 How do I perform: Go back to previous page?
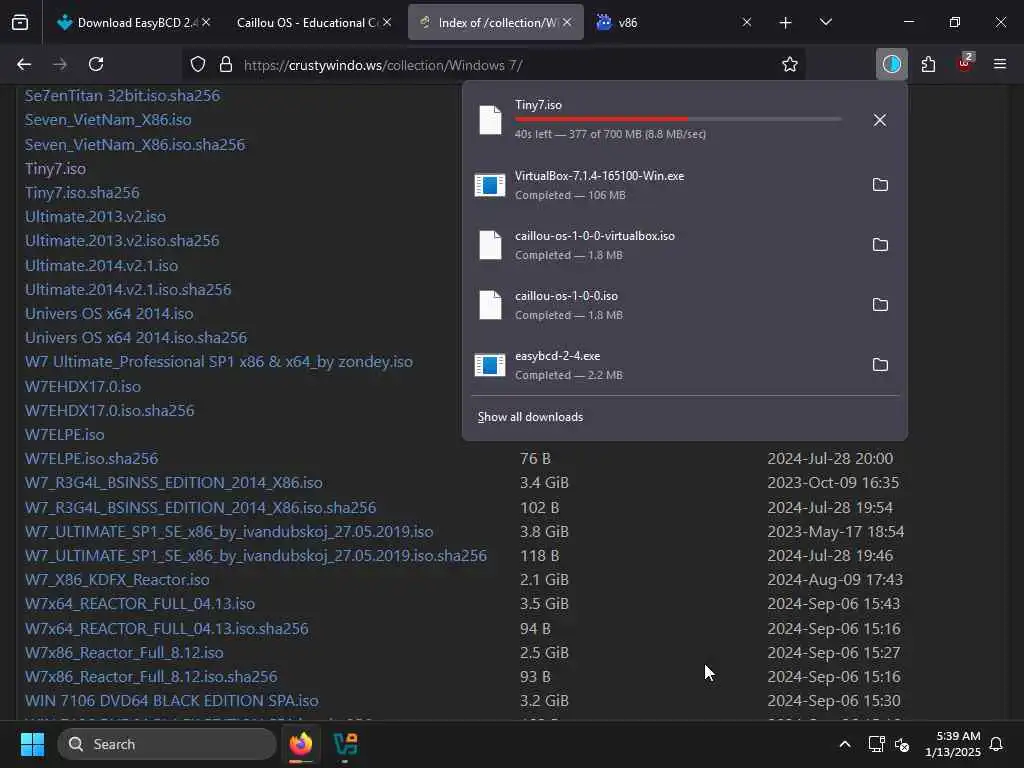(x=24, y=64)
